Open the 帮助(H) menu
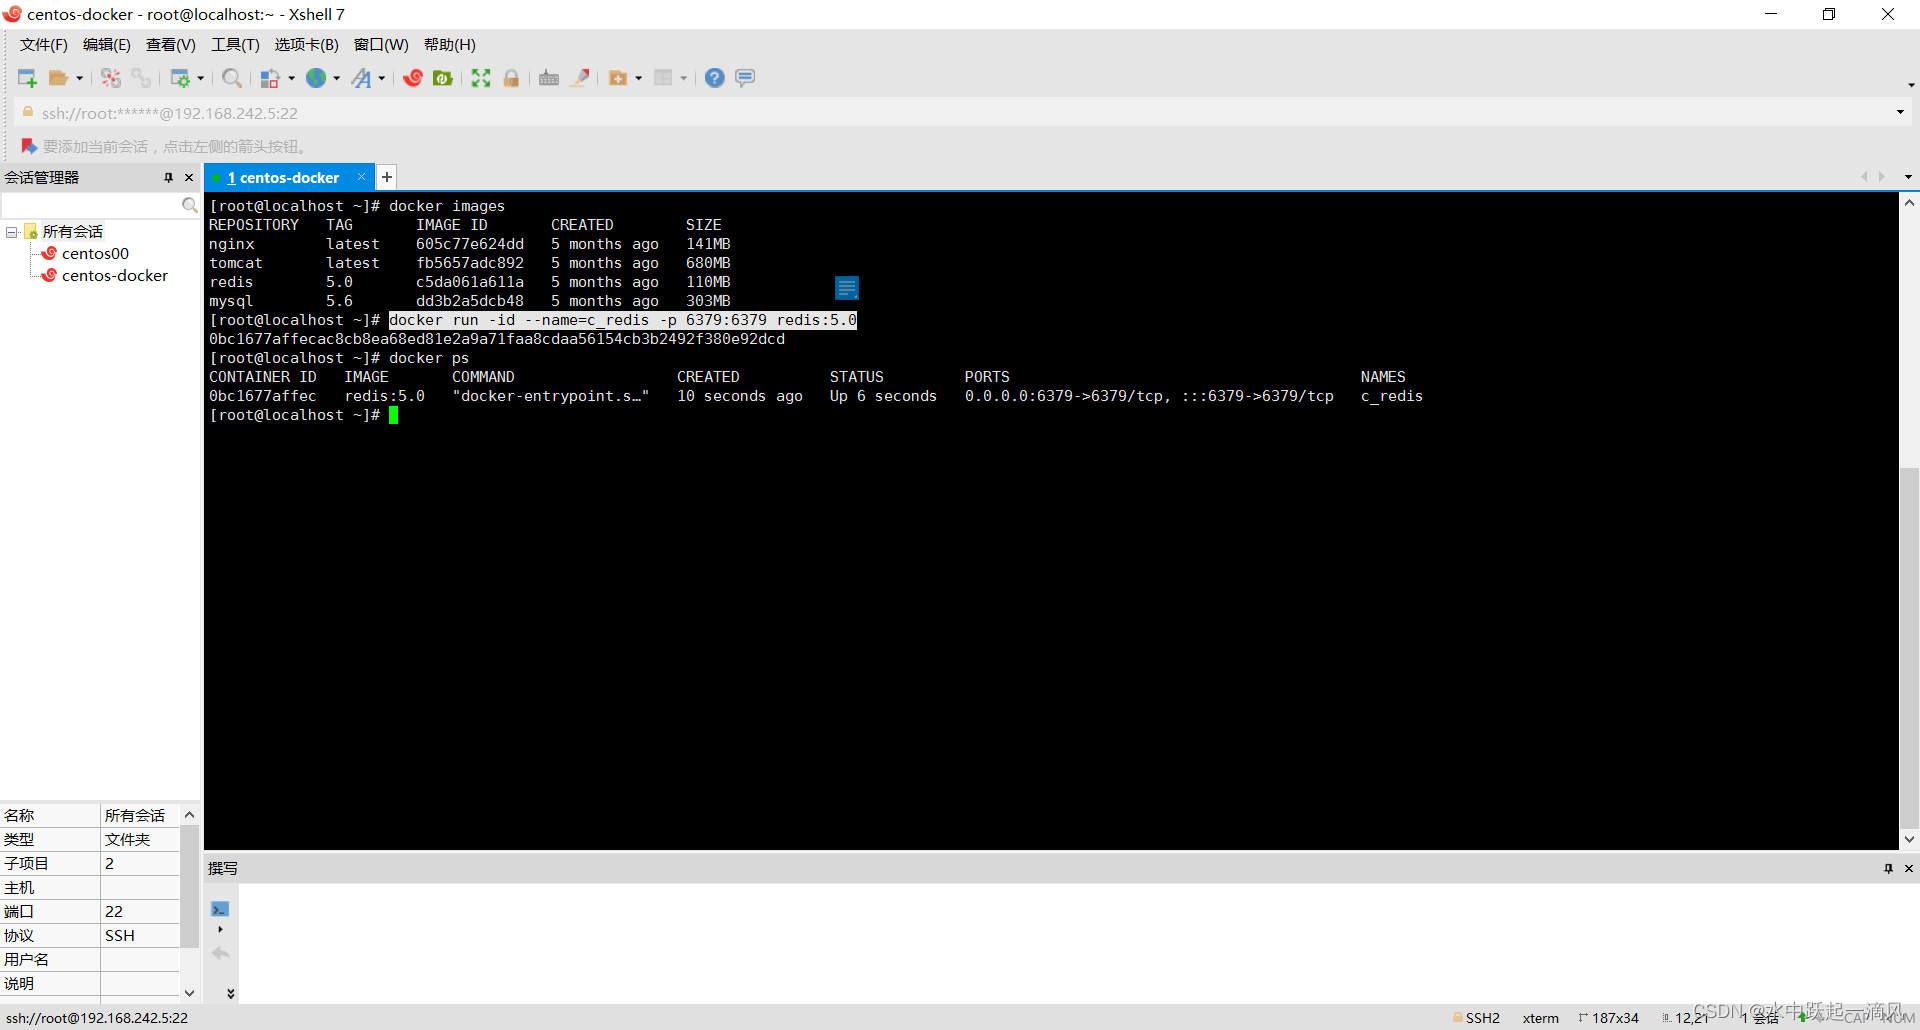Viewport: 1920px width, 1030px height. point(450,45)
